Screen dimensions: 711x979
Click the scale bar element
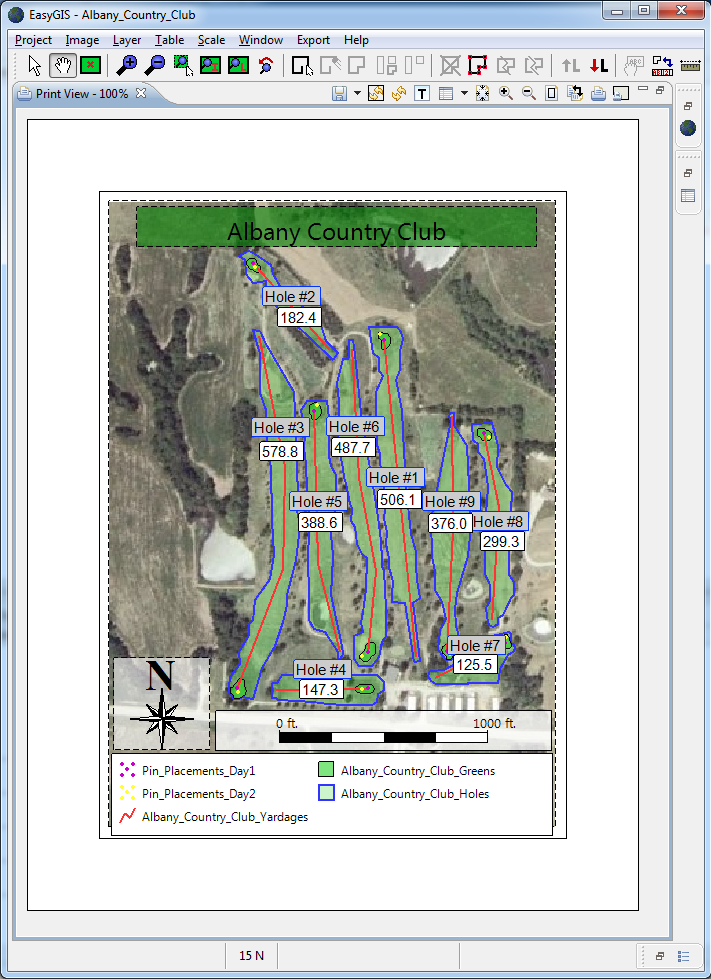383,731
